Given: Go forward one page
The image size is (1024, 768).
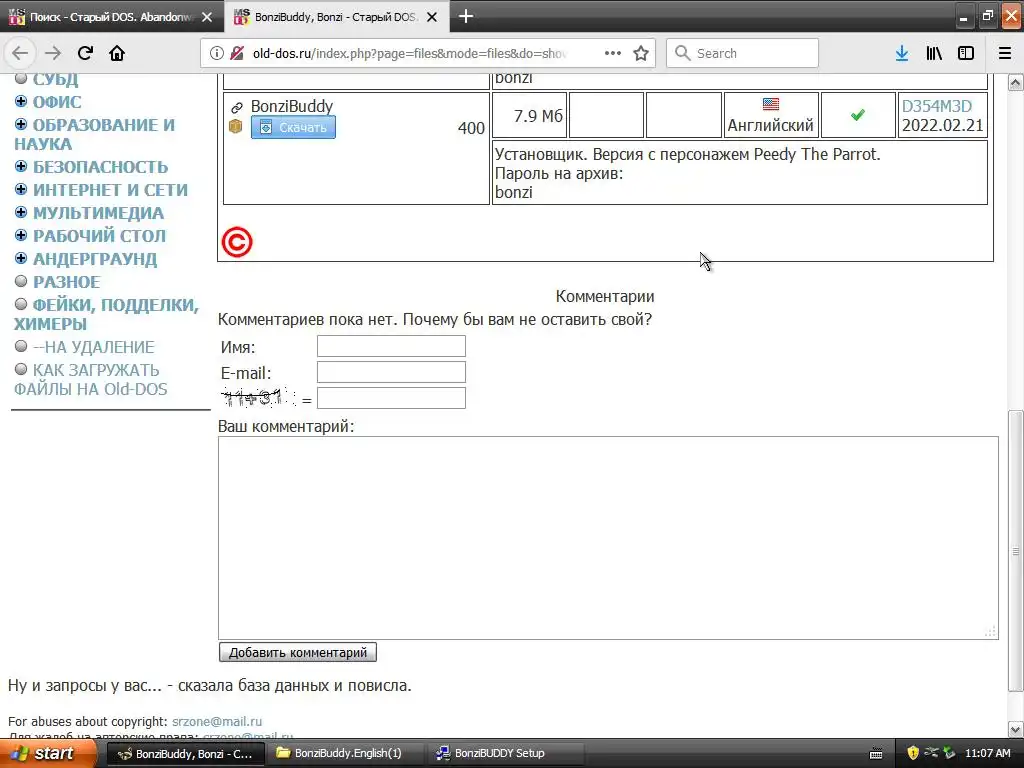Looking at the screenshot, I should pos(53,53).
